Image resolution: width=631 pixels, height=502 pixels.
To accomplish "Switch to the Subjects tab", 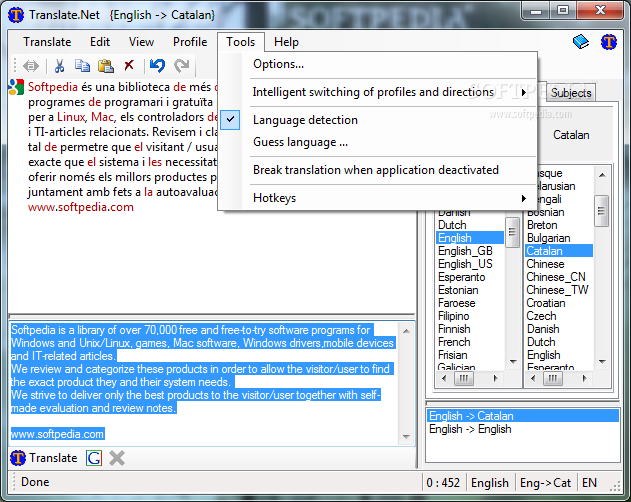I will 571,93.
